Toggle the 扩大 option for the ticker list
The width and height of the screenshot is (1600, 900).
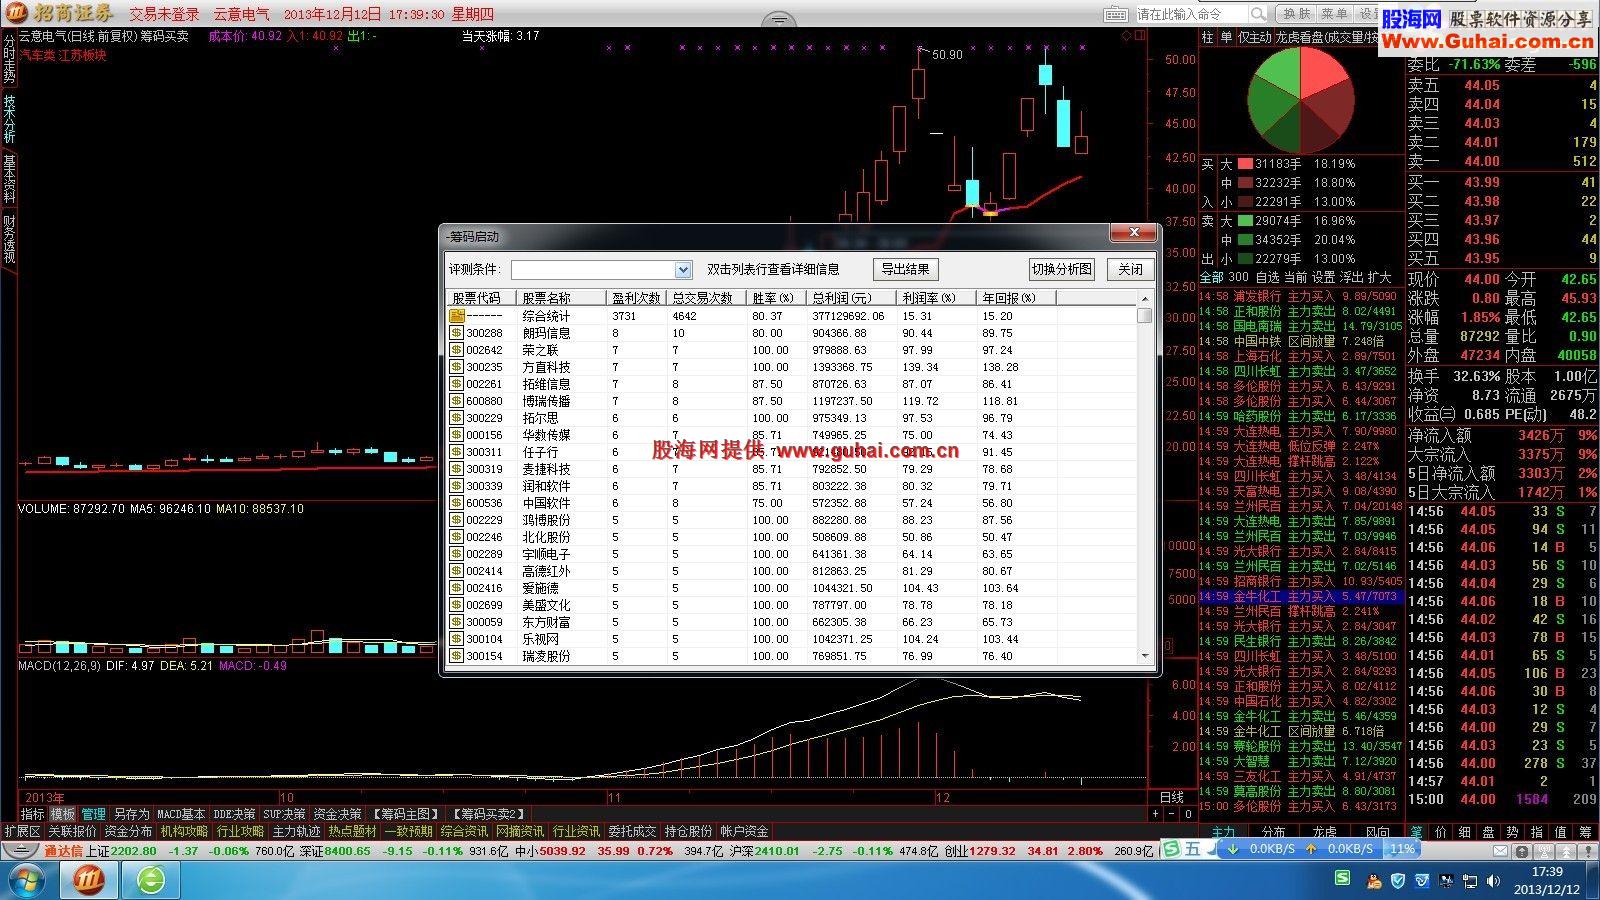1379,277
